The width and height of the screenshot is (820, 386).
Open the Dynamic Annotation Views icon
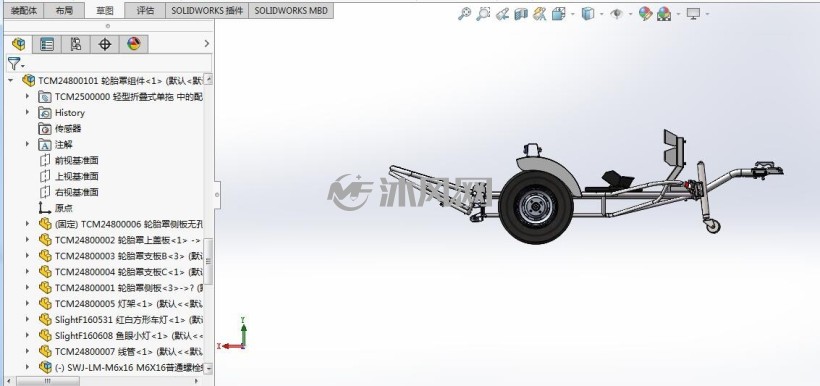click(x=540, y=14)
